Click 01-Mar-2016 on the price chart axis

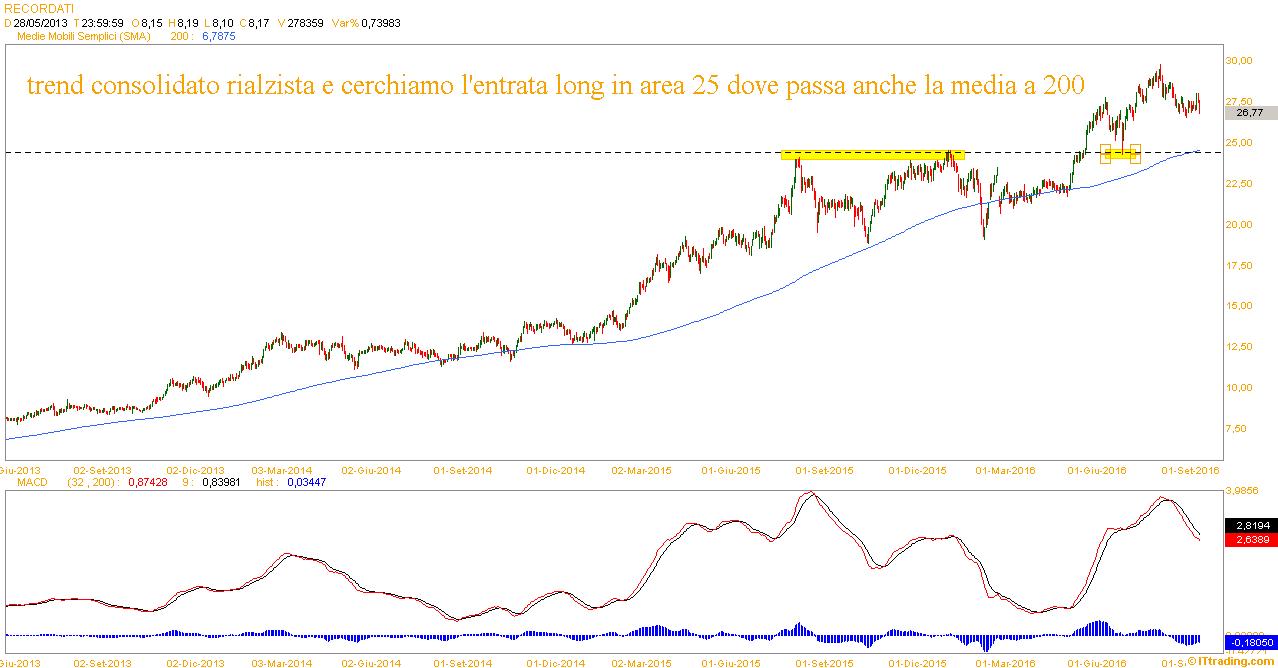click(1007, 469)
